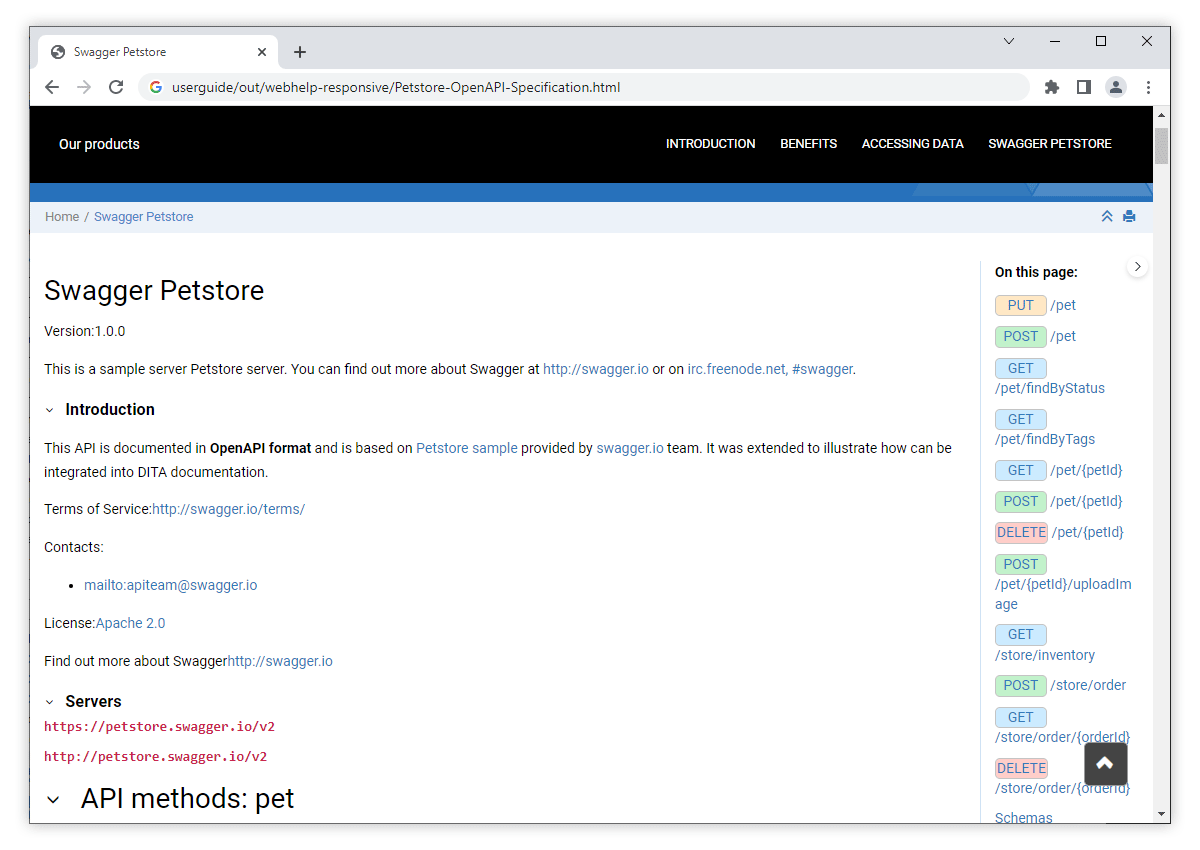Click the http://petstore.swagger.io/v2 server URL
This screenshot has height=850, width=1200.
tap(156, 757)
